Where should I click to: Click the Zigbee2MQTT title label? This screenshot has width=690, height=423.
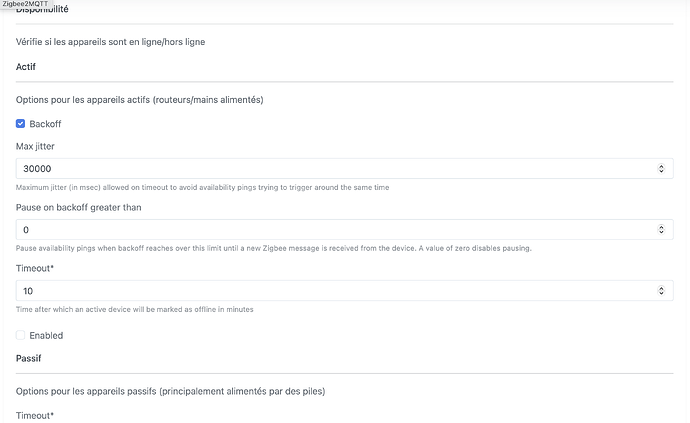(27, 5)
